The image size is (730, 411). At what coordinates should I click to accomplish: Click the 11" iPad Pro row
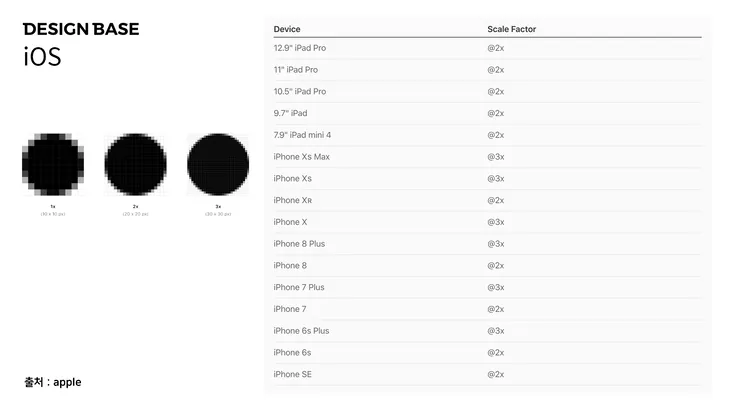[x=487, y=70]
